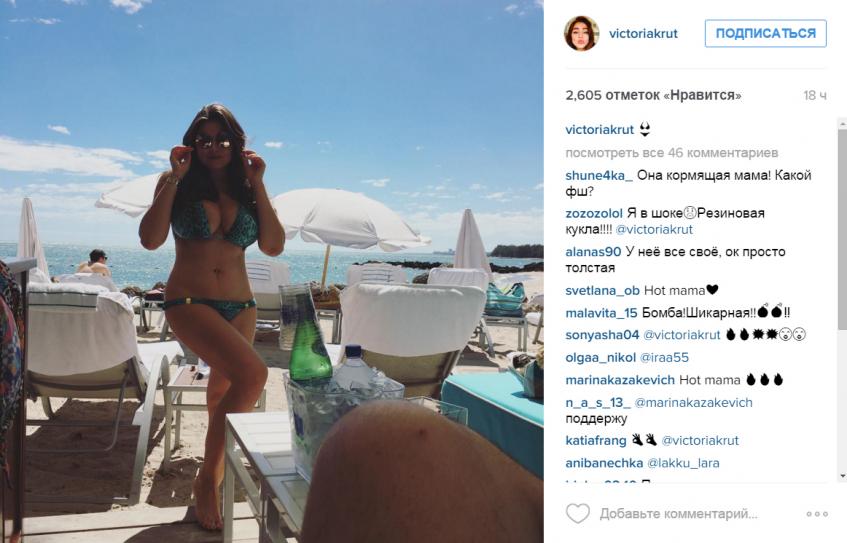Screen dimensions: 847x543
Task: Open zozozolol commenter profile
Action: pyautogui.click(x=594, y=213)
